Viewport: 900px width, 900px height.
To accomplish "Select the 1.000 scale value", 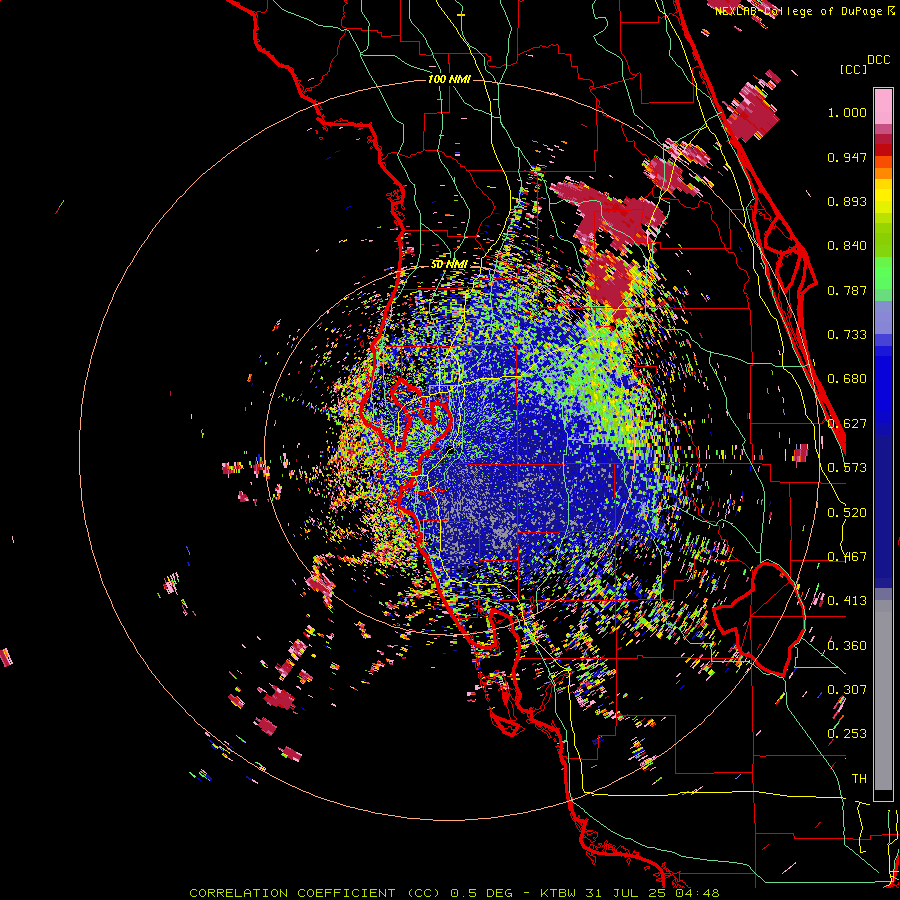I will point(847,112).
